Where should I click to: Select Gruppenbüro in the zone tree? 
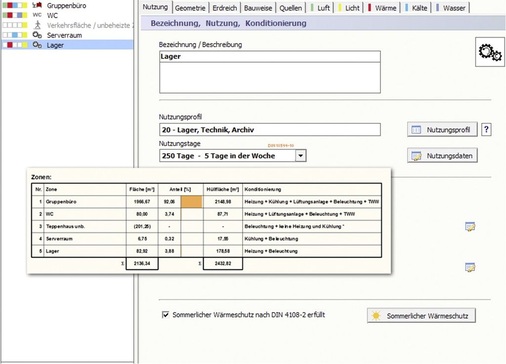tap(66, 5)
